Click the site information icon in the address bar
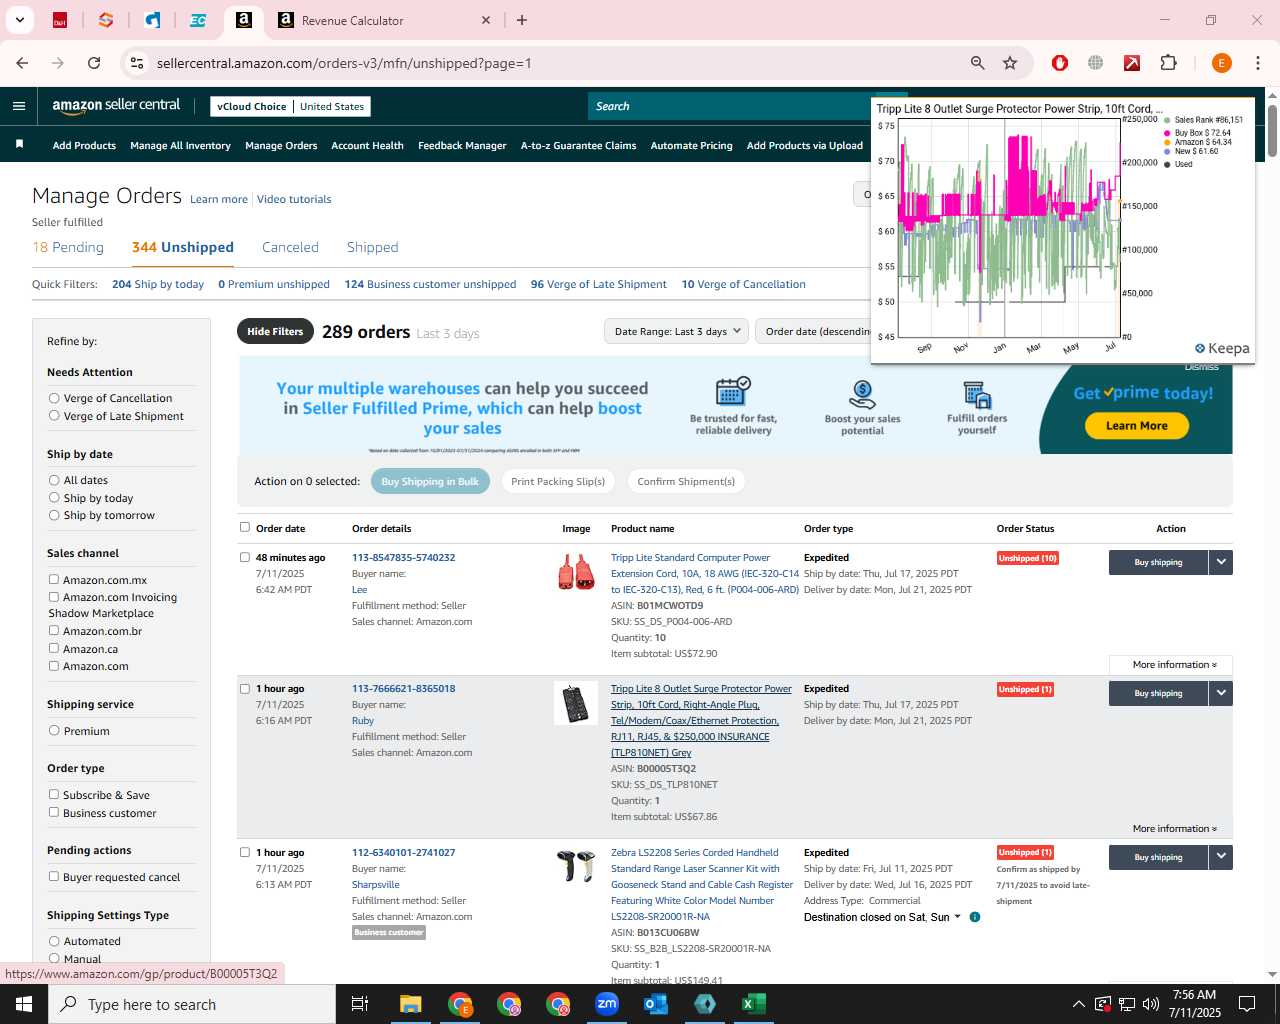 [x=137, y=63]
